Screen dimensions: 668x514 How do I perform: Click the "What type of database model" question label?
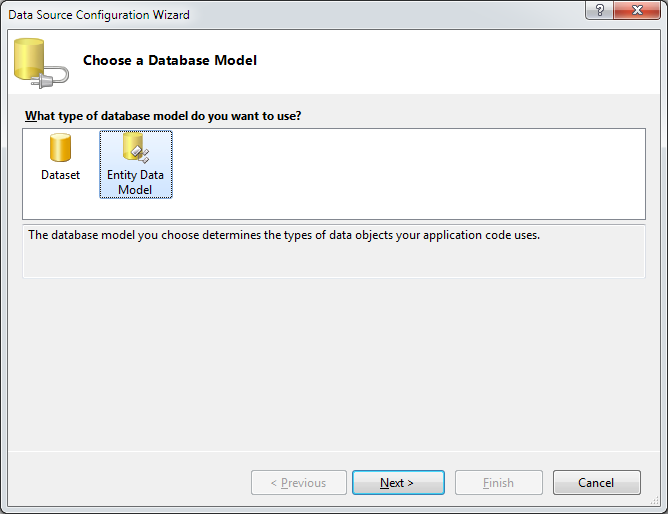163,116
